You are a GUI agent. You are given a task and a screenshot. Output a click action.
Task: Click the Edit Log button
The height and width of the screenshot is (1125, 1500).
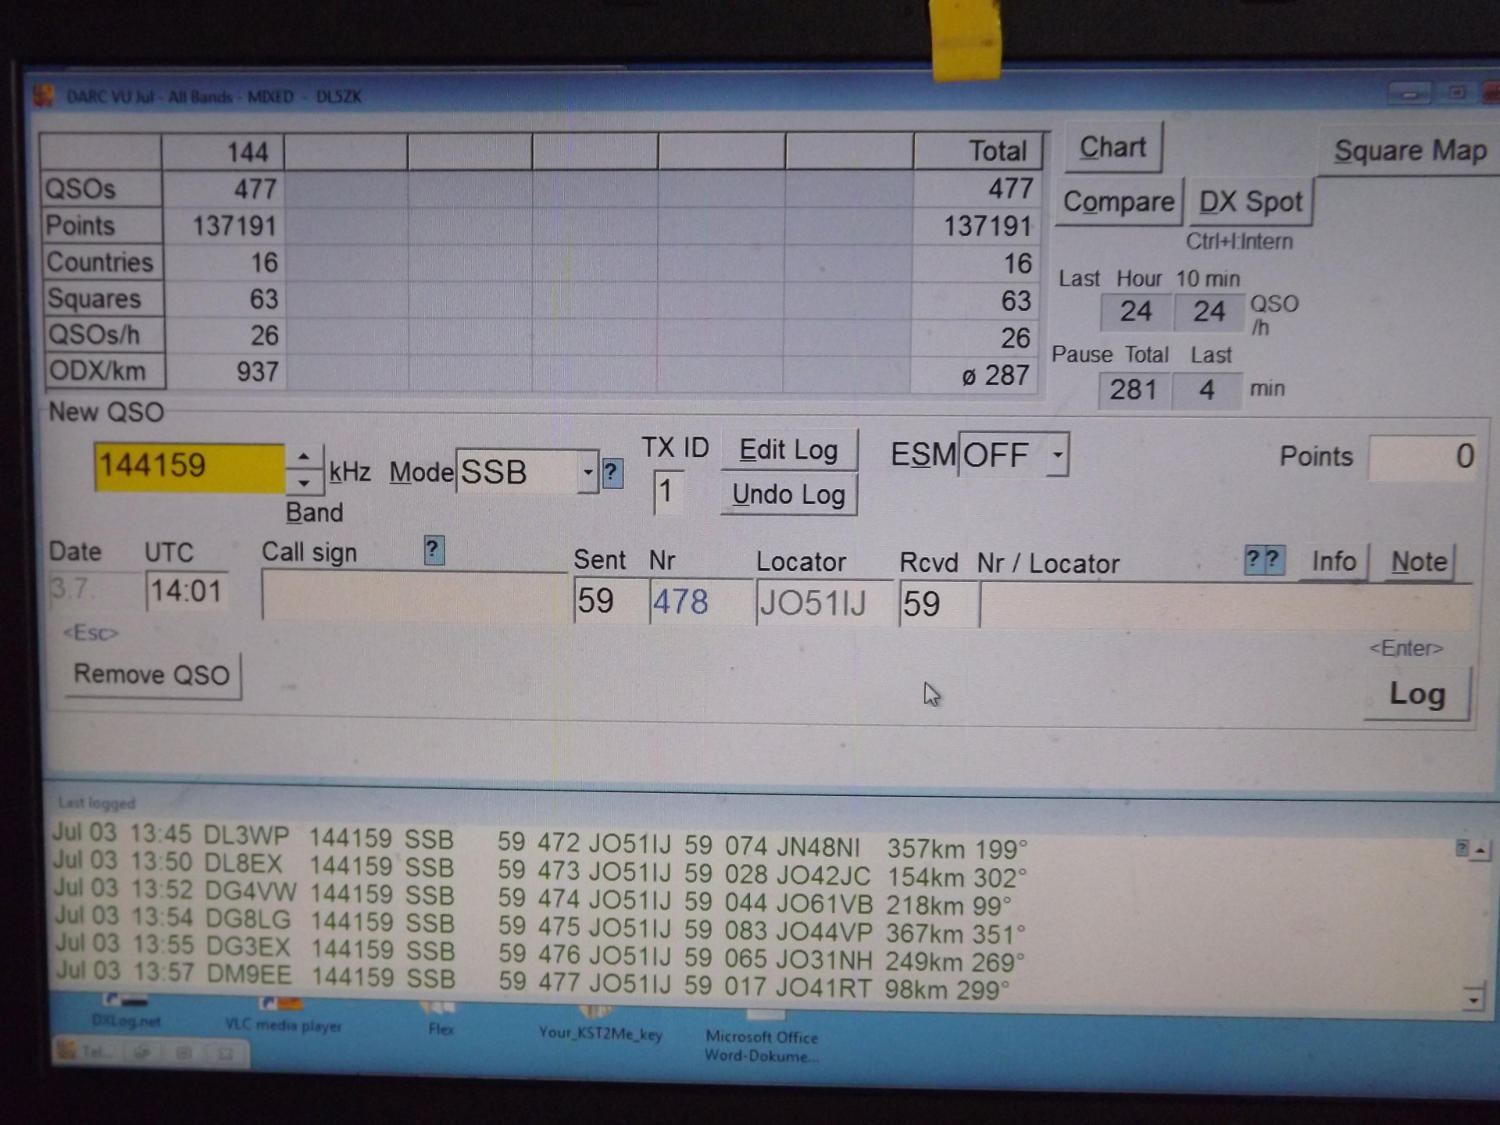pyautogui.click(x=788, y=450)
